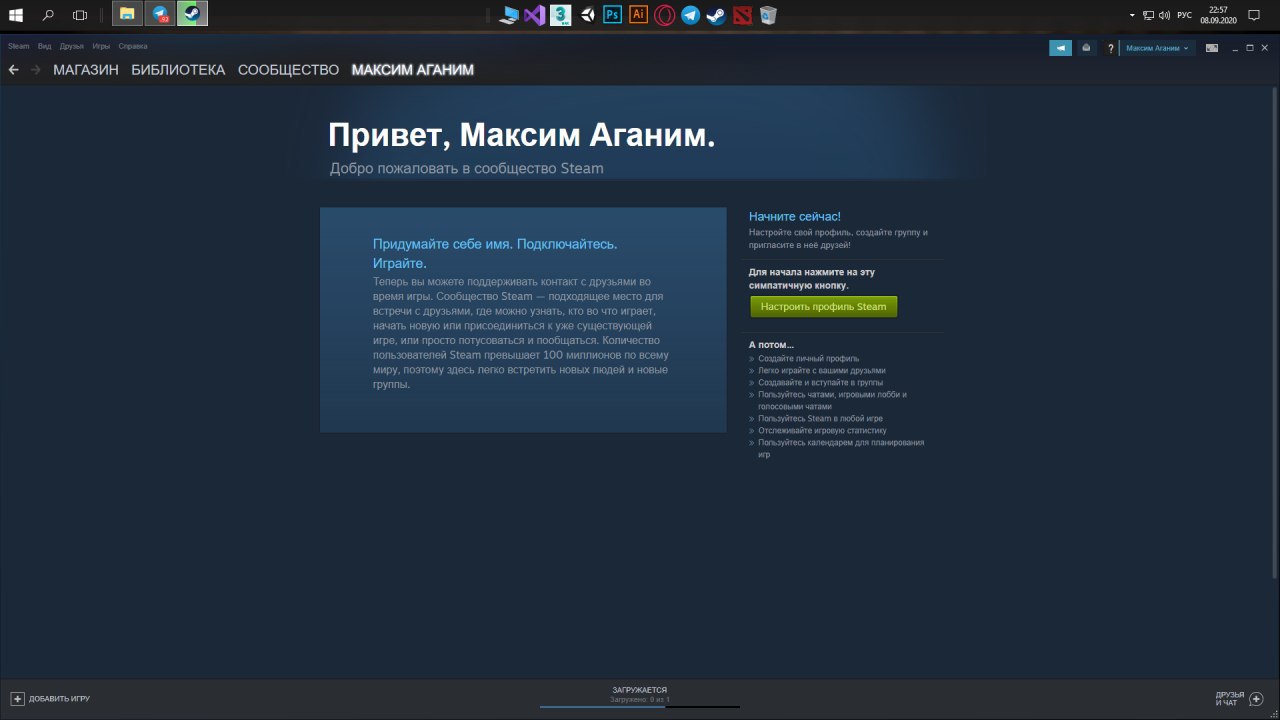The height and width of the screenshot is (720, 1280).
Task: Click the heading Начните сейчас!
Action: [x=795, y=216]
